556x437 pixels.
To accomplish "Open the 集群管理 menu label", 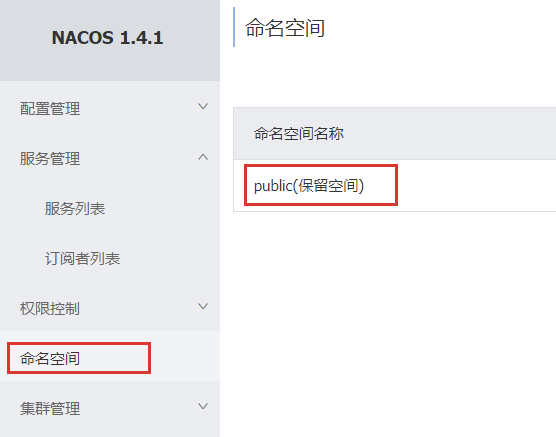I will click(x=50, y=409).
